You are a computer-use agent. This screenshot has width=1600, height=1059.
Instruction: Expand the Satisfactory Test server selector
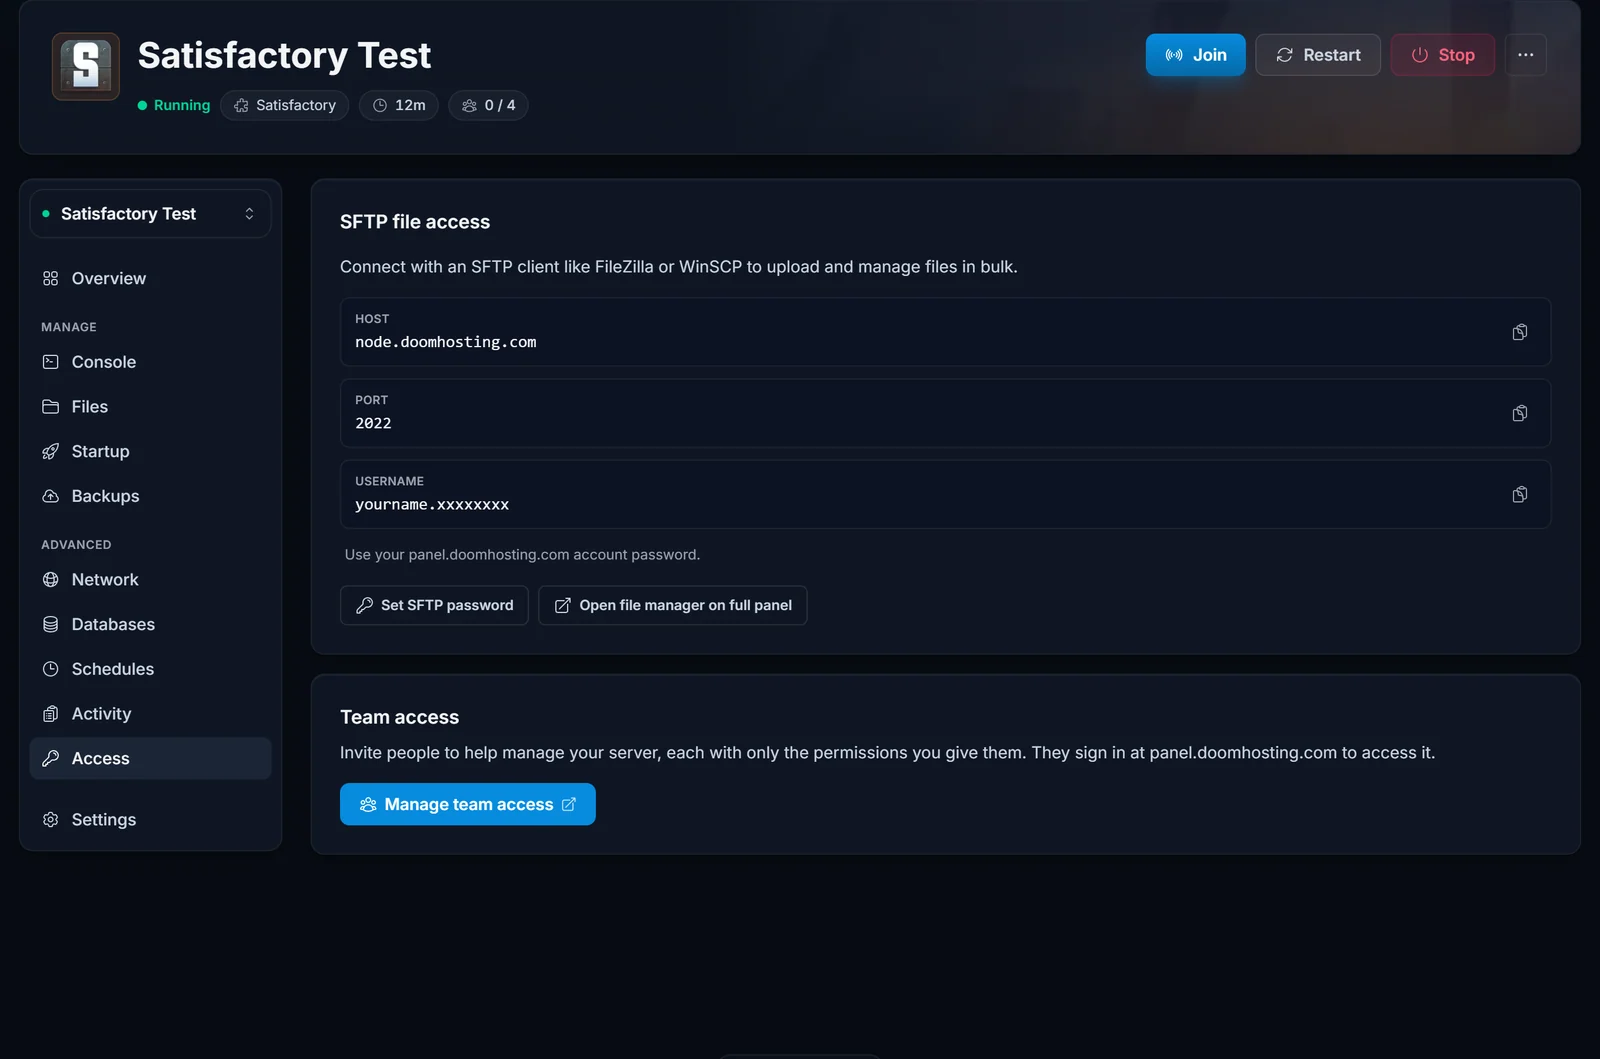(x=150, y=214)
